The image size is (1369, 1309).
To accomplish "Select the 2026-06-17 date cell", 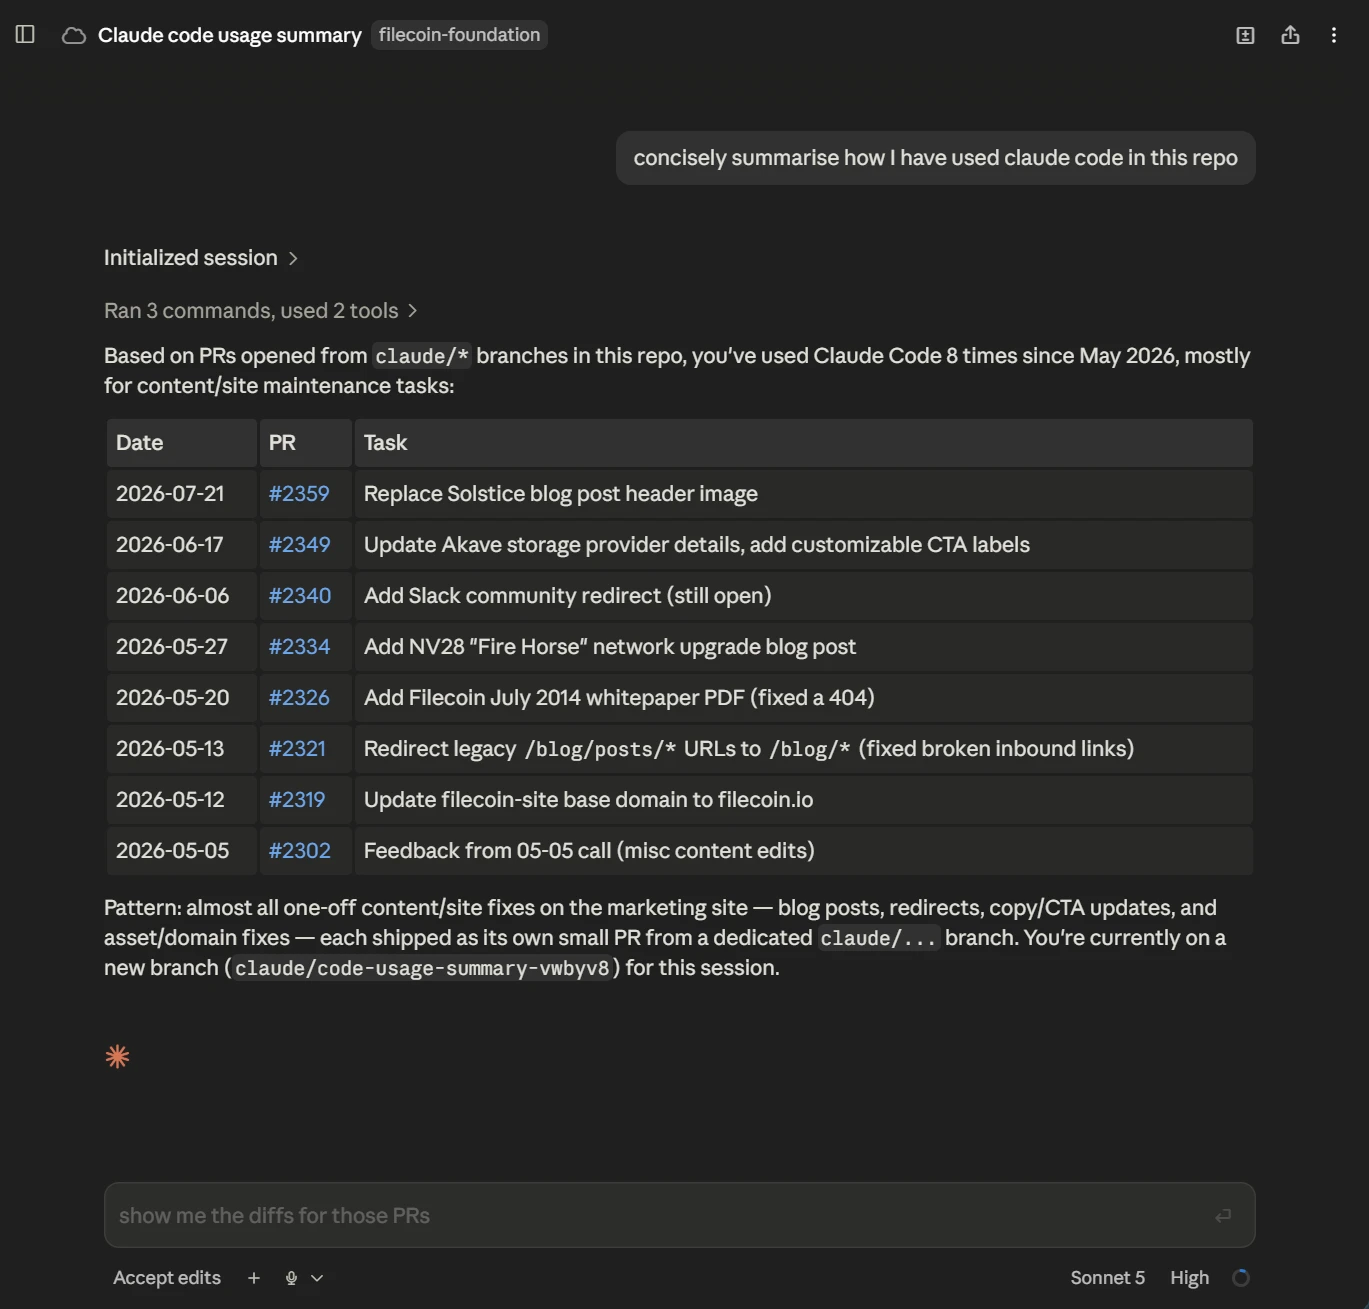I will pyautogui.click(x=182, y=545).
